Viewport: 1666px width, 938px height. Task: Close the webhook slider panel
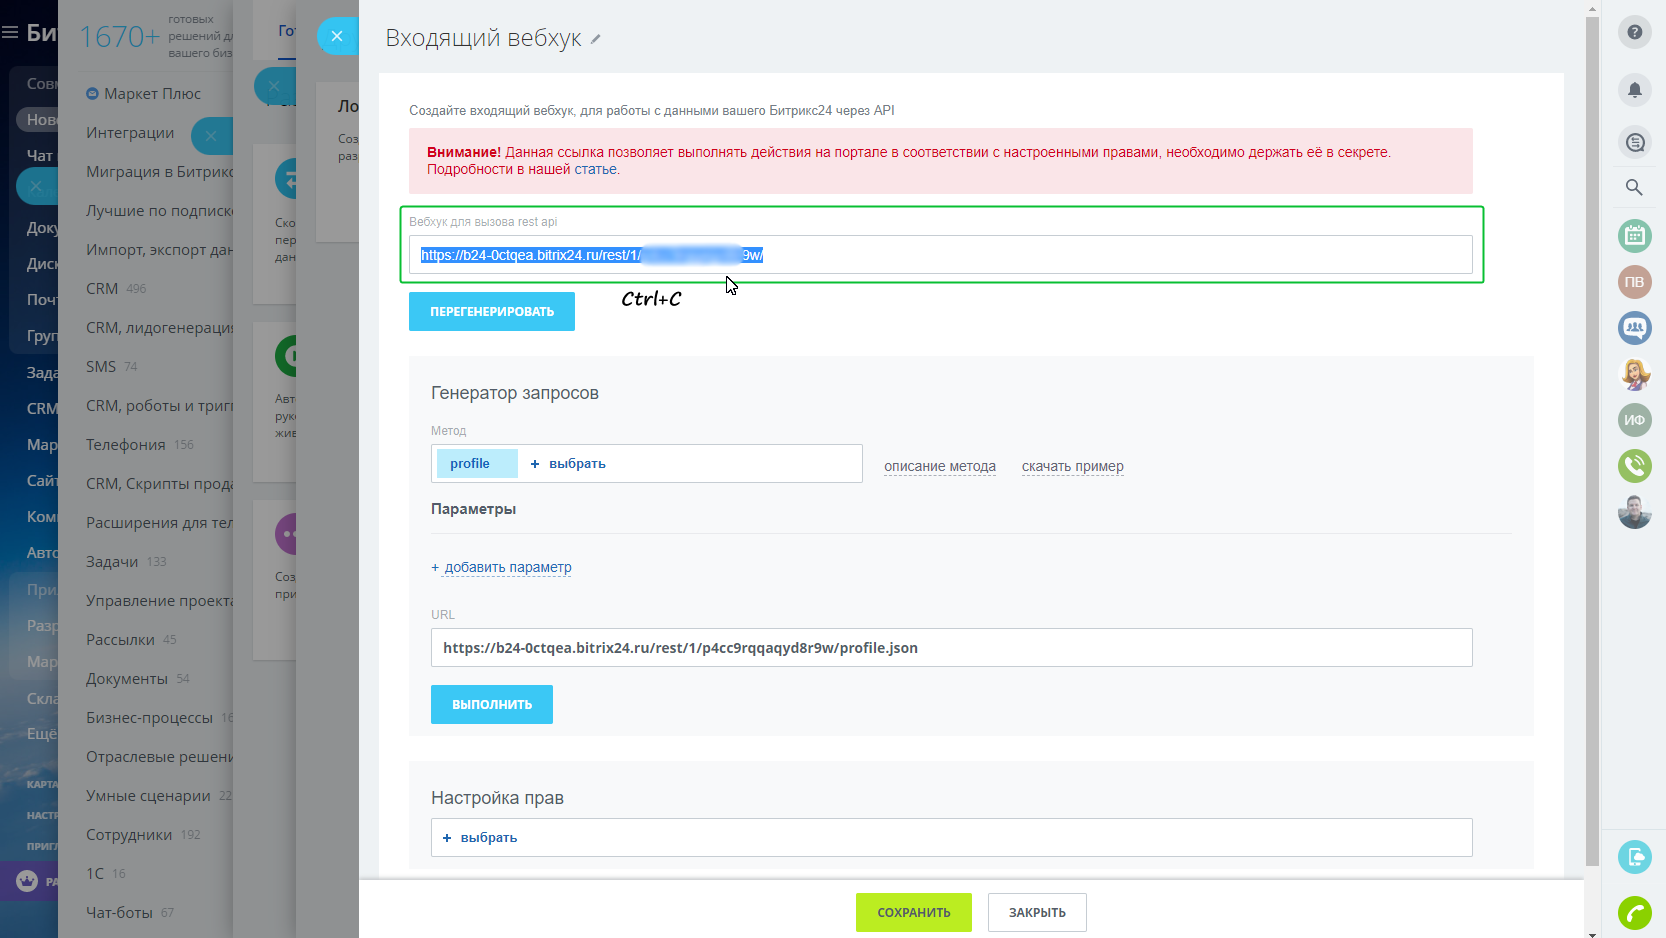click(337, 37)
